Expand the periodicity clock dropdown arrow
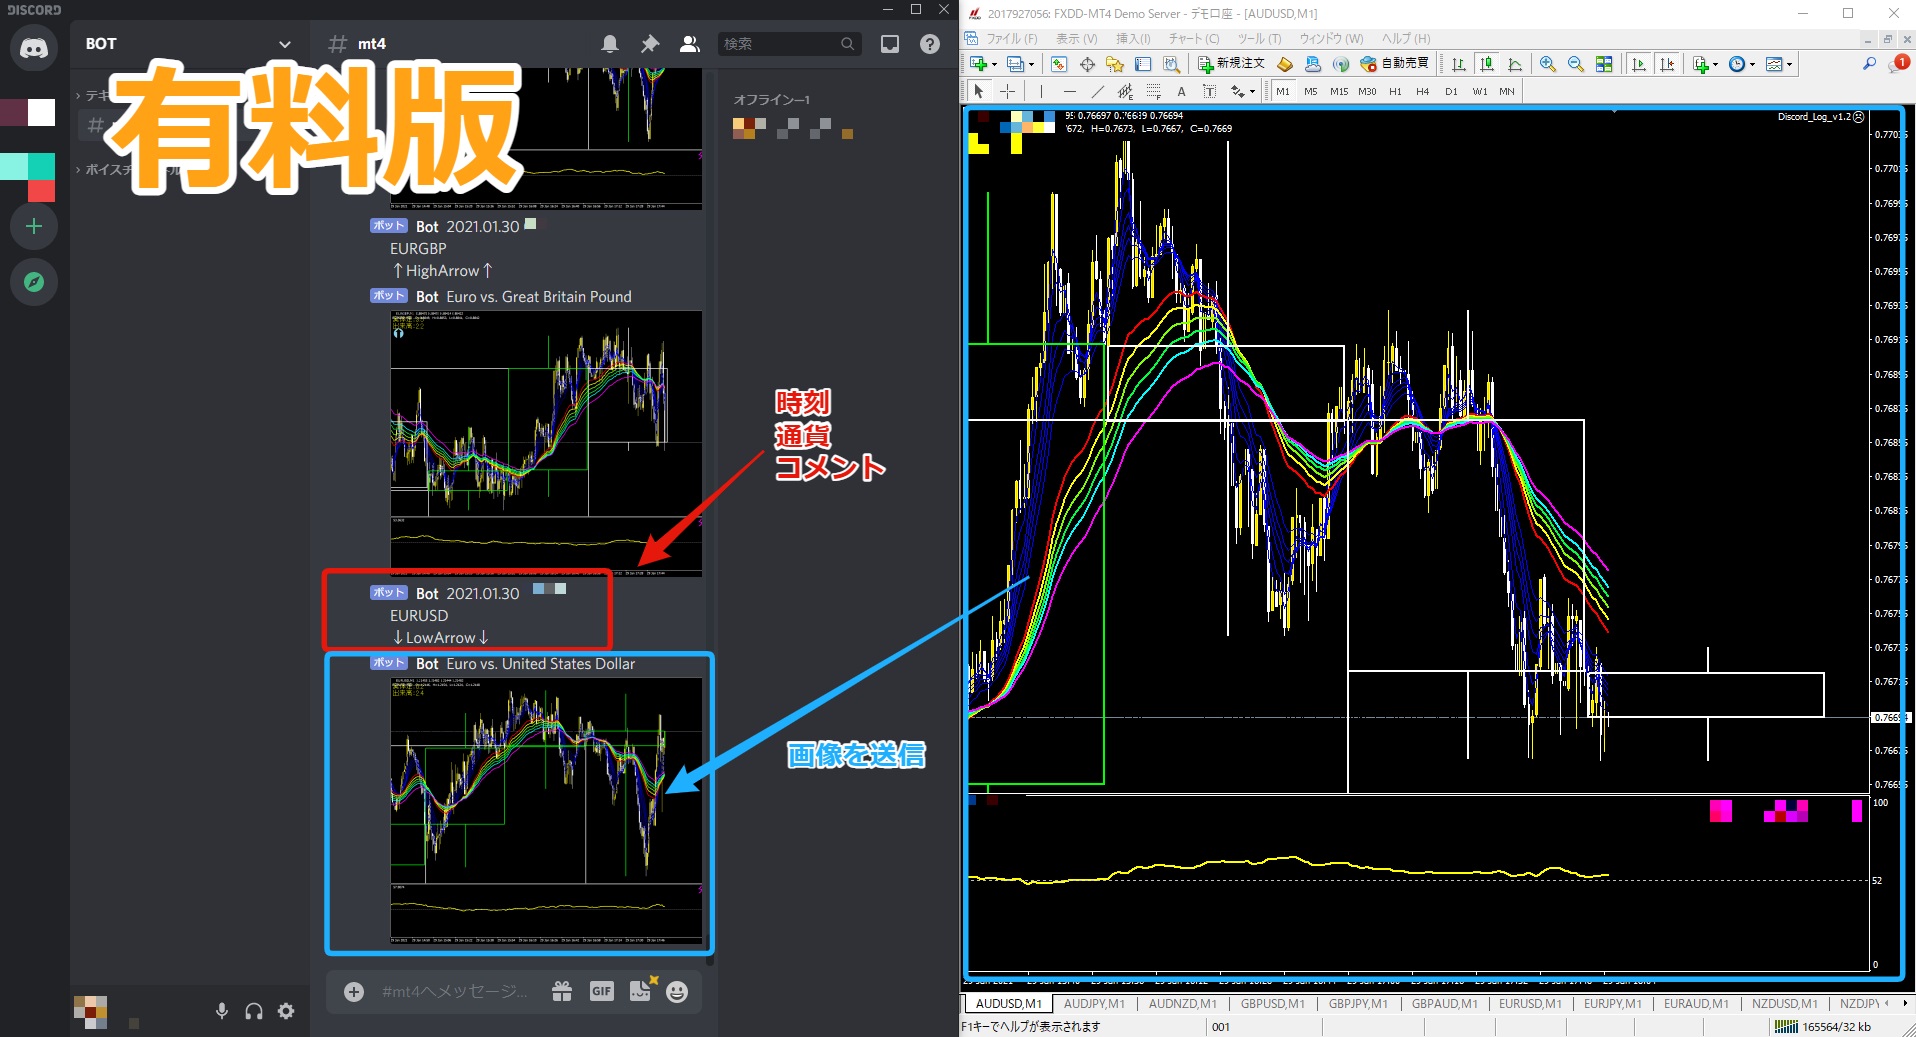The height and width of the screenshot is (1037, 1916). [x=1752, y=64]
